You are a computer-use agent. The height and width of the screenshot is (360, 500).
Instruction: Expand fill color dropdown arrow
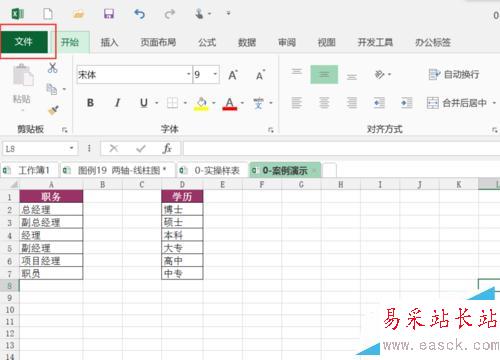214,103
